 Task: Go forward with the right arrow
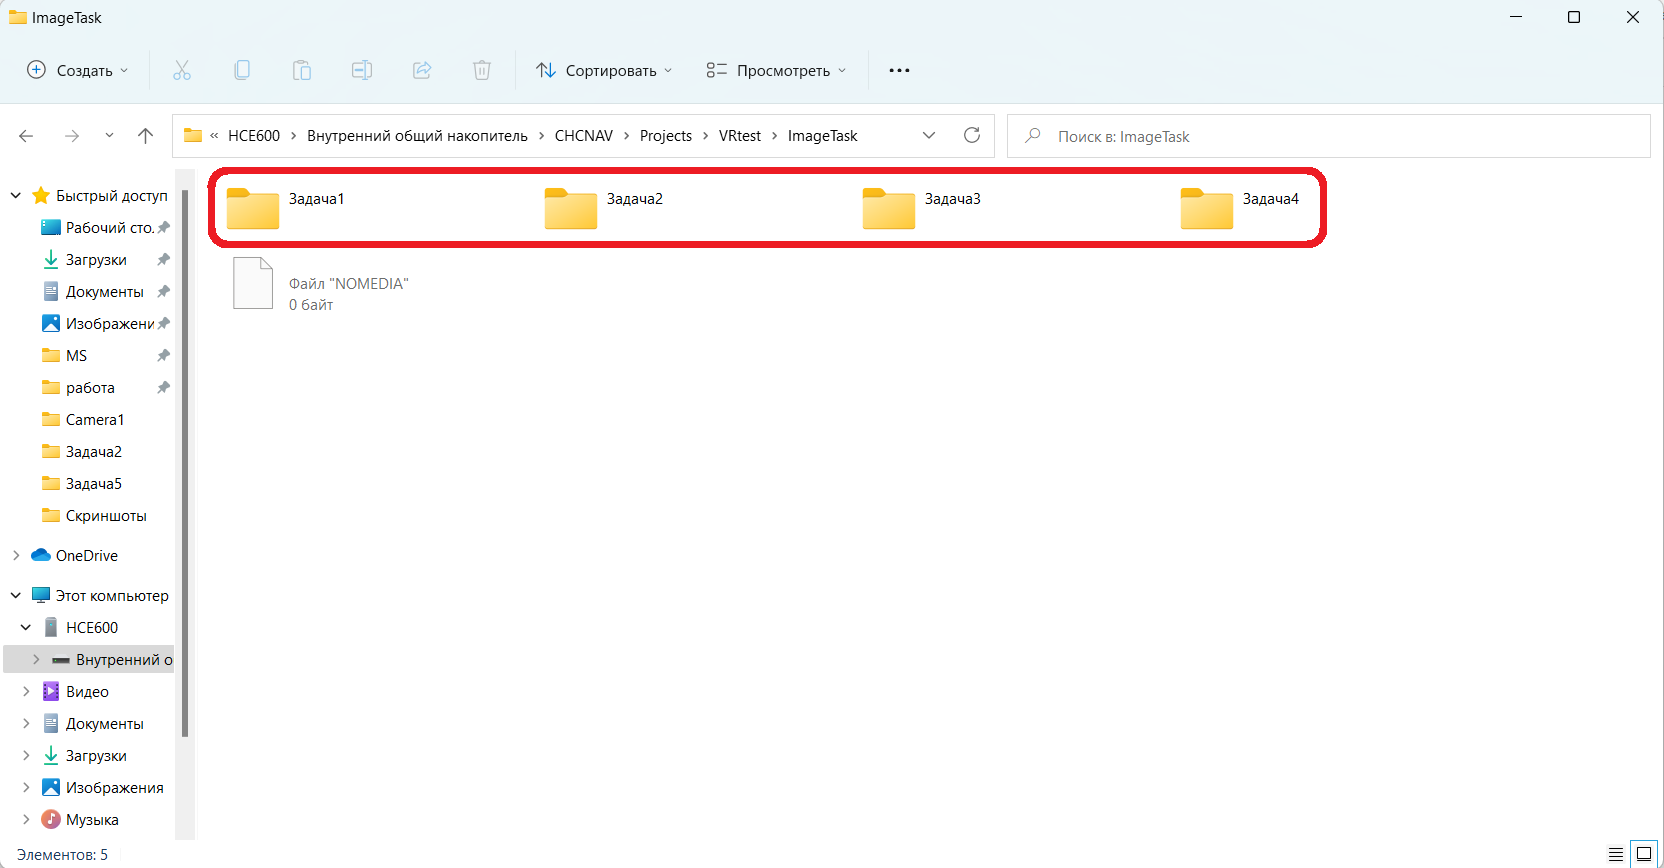[x=72, y=136]
